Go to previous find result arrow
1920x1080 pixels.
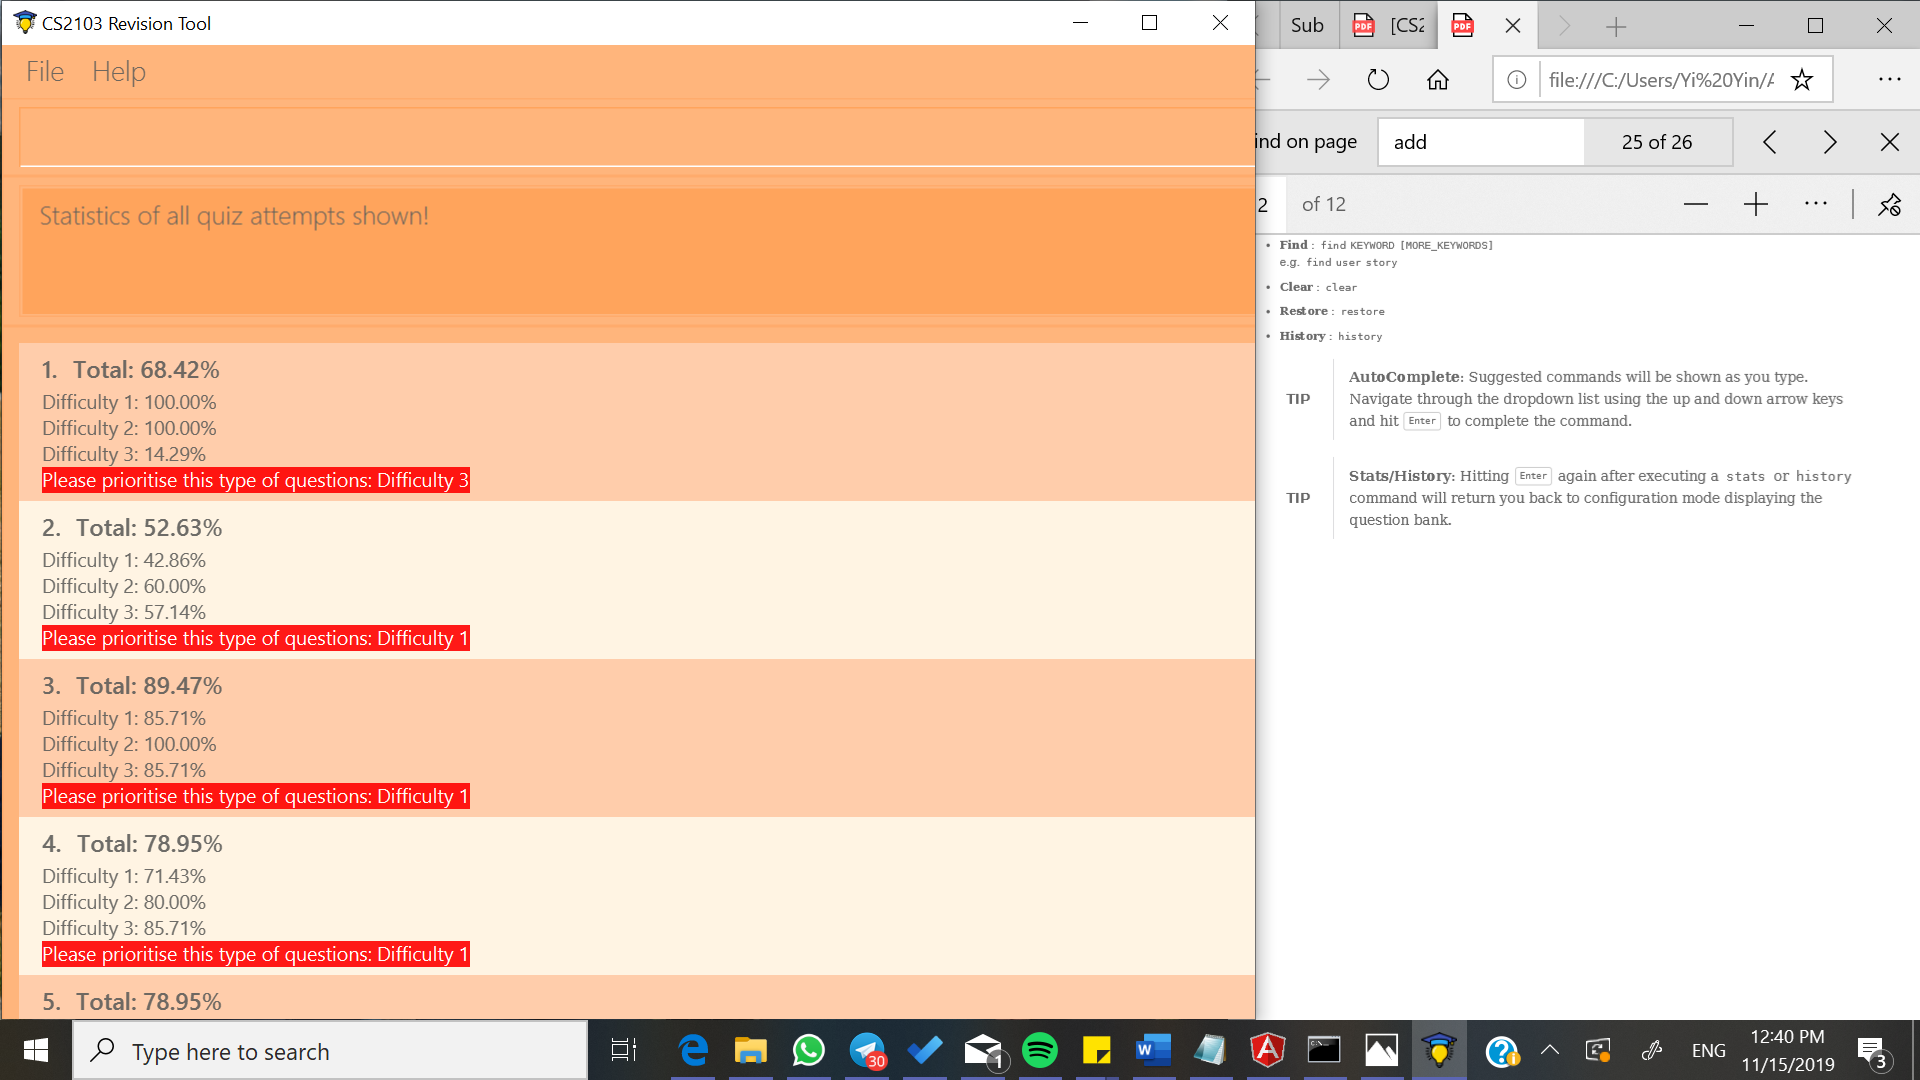[1769, 142]
